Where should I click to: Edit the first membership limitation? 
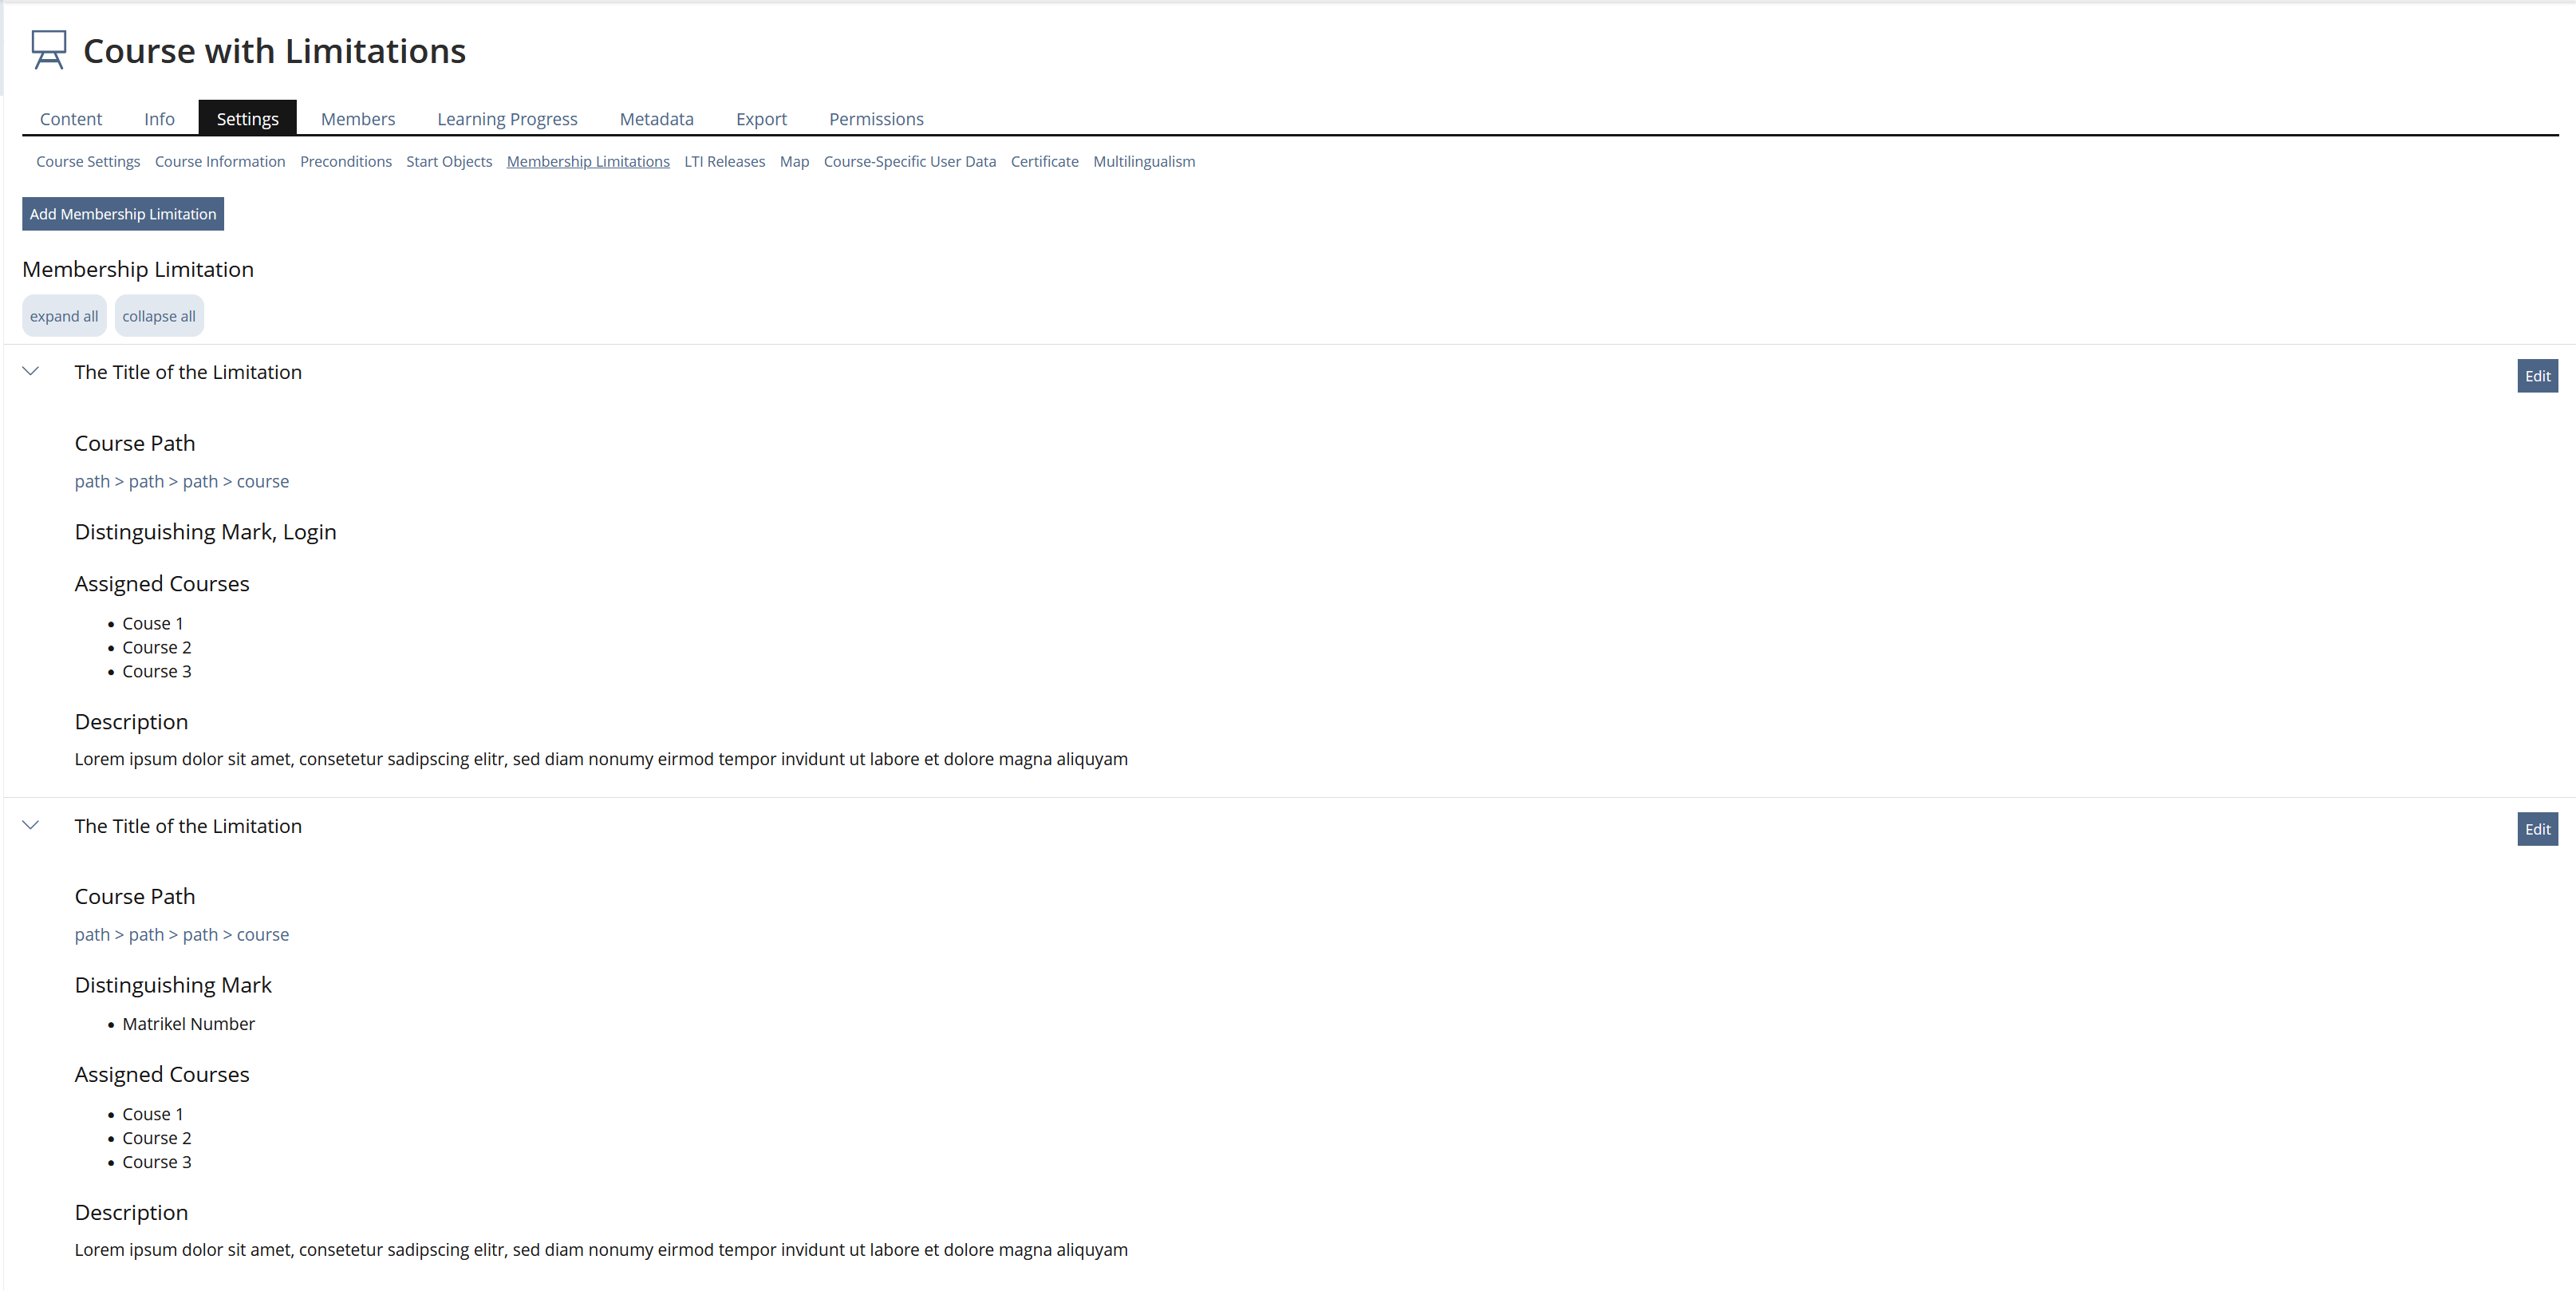[x=2536, y=376]
